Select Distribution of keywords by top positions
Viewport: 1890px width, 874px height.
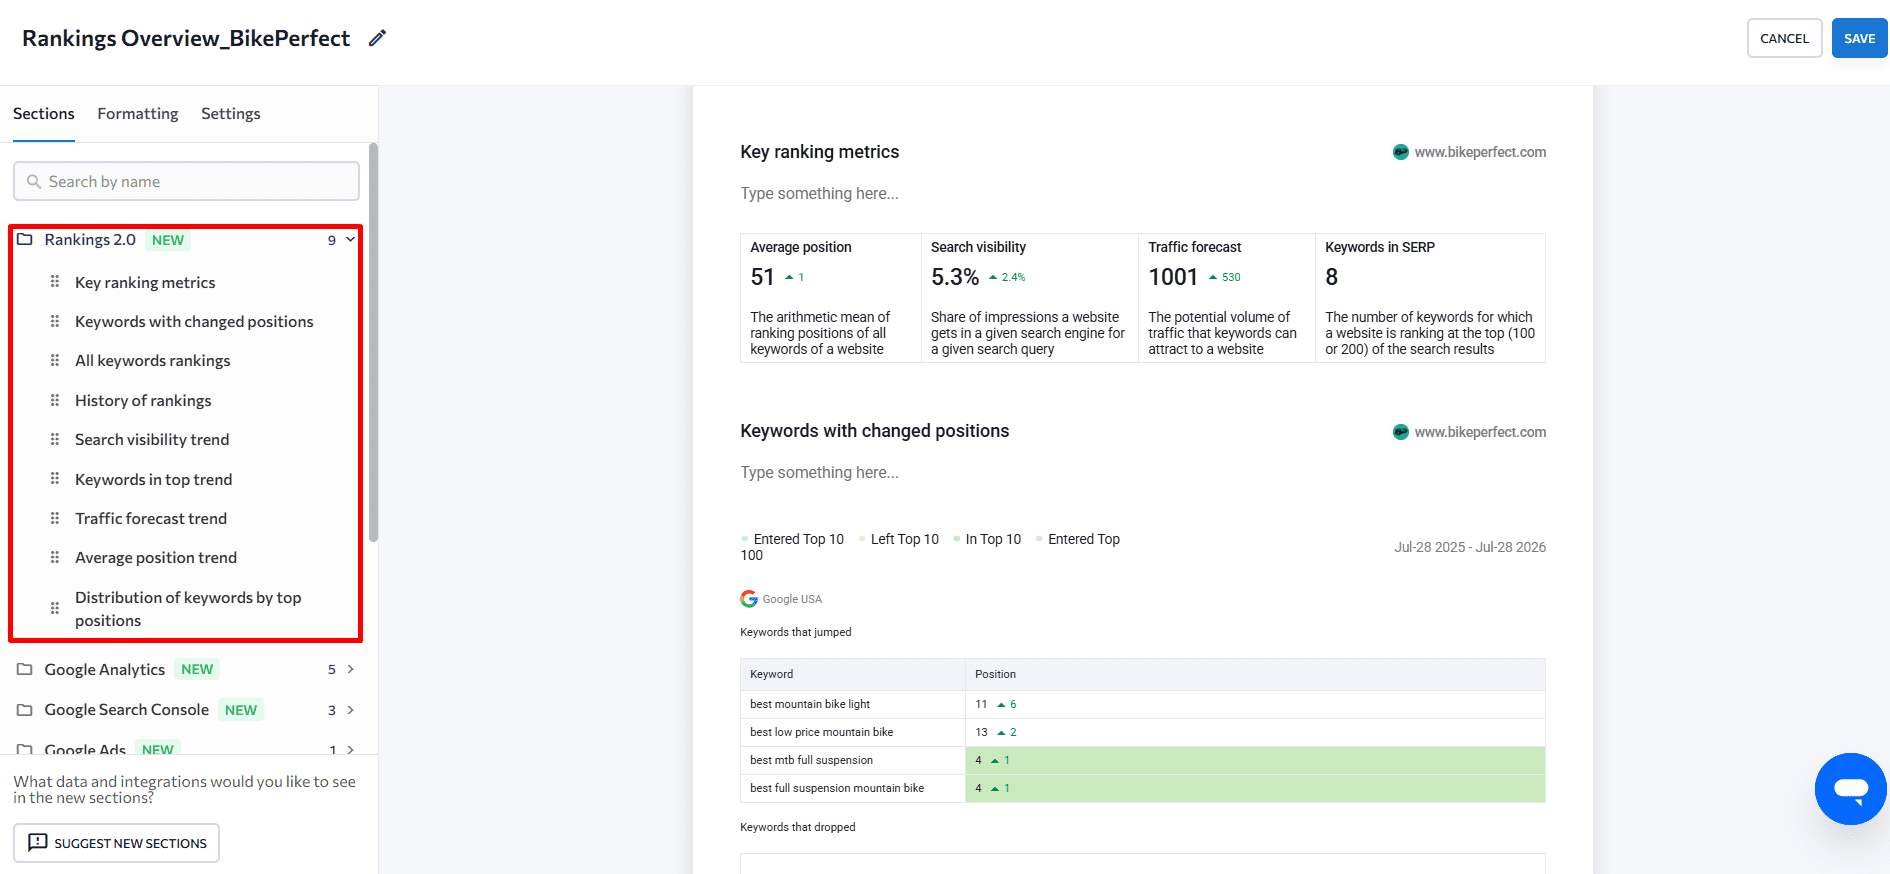pos(186,608)
